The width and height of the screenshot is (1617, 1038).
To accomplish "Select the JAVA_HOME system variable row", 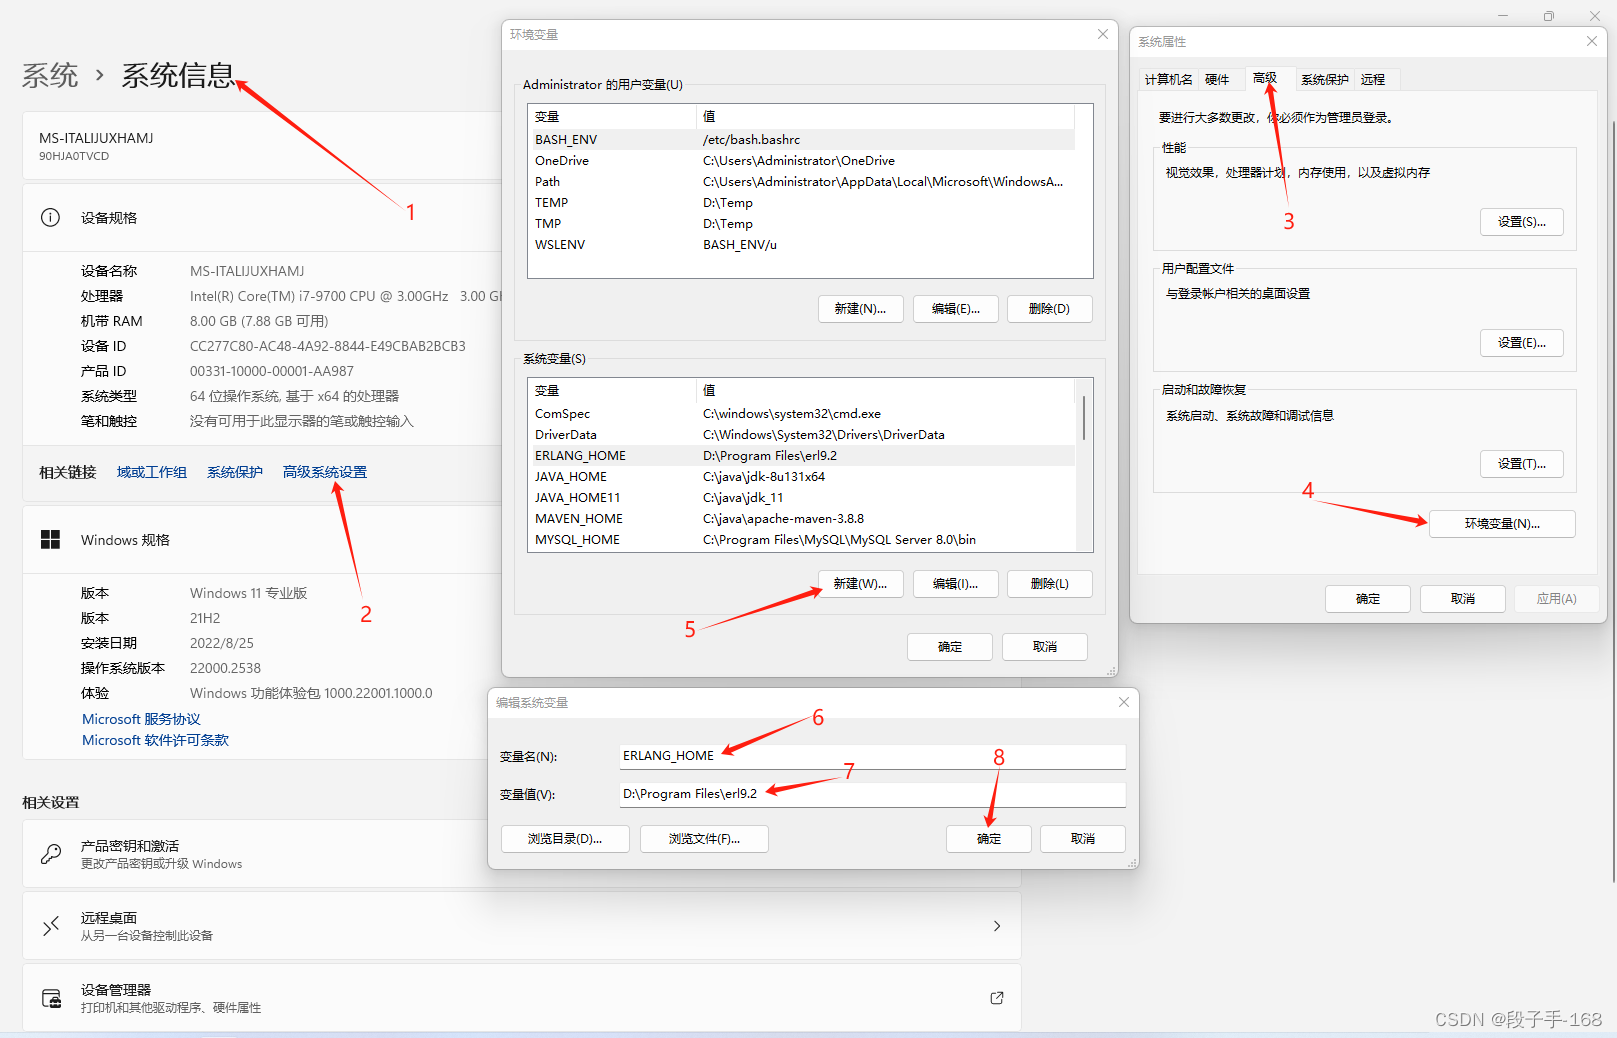I will (x=801, y=477).
